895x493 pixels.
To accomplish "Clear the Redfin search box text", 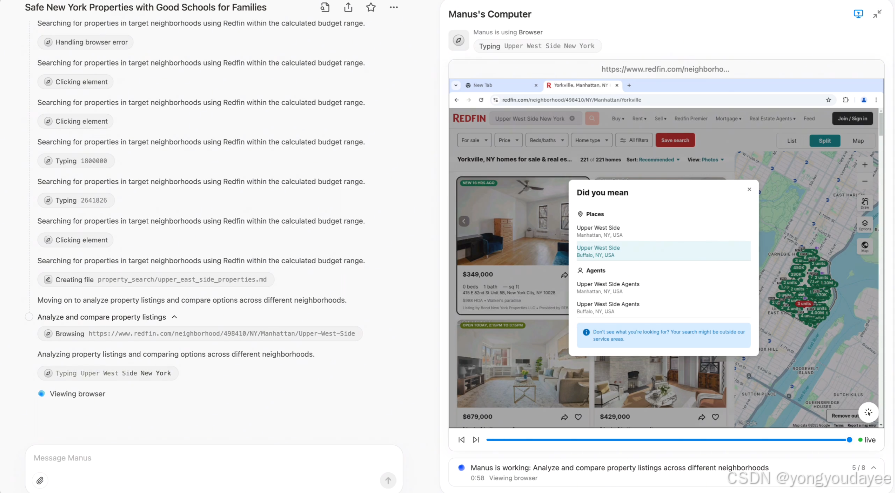I will pyautogui.click(x=572, y=119).
